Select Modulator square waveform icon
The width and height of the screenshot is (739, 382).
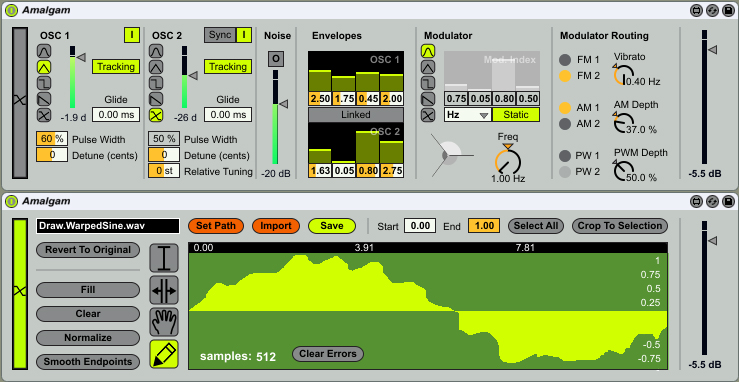[428, 83]
